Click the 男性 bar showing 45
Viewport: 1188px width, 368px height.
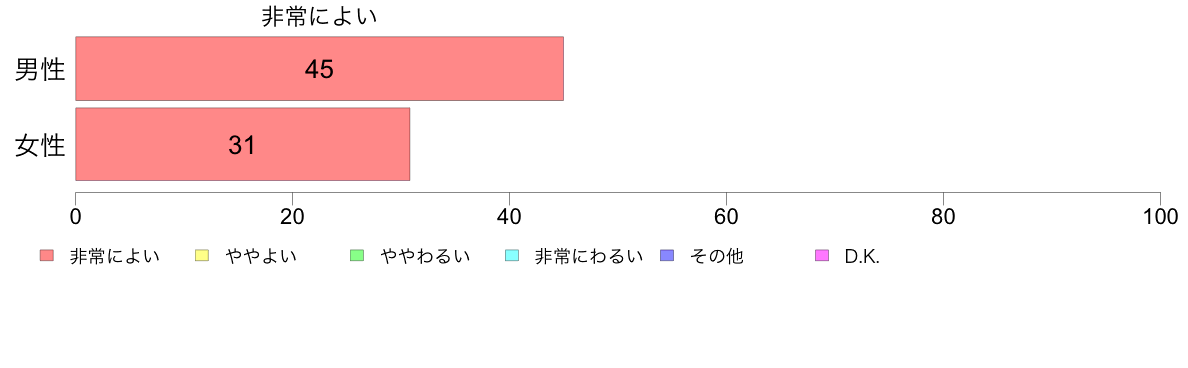(x=320, y=68)
